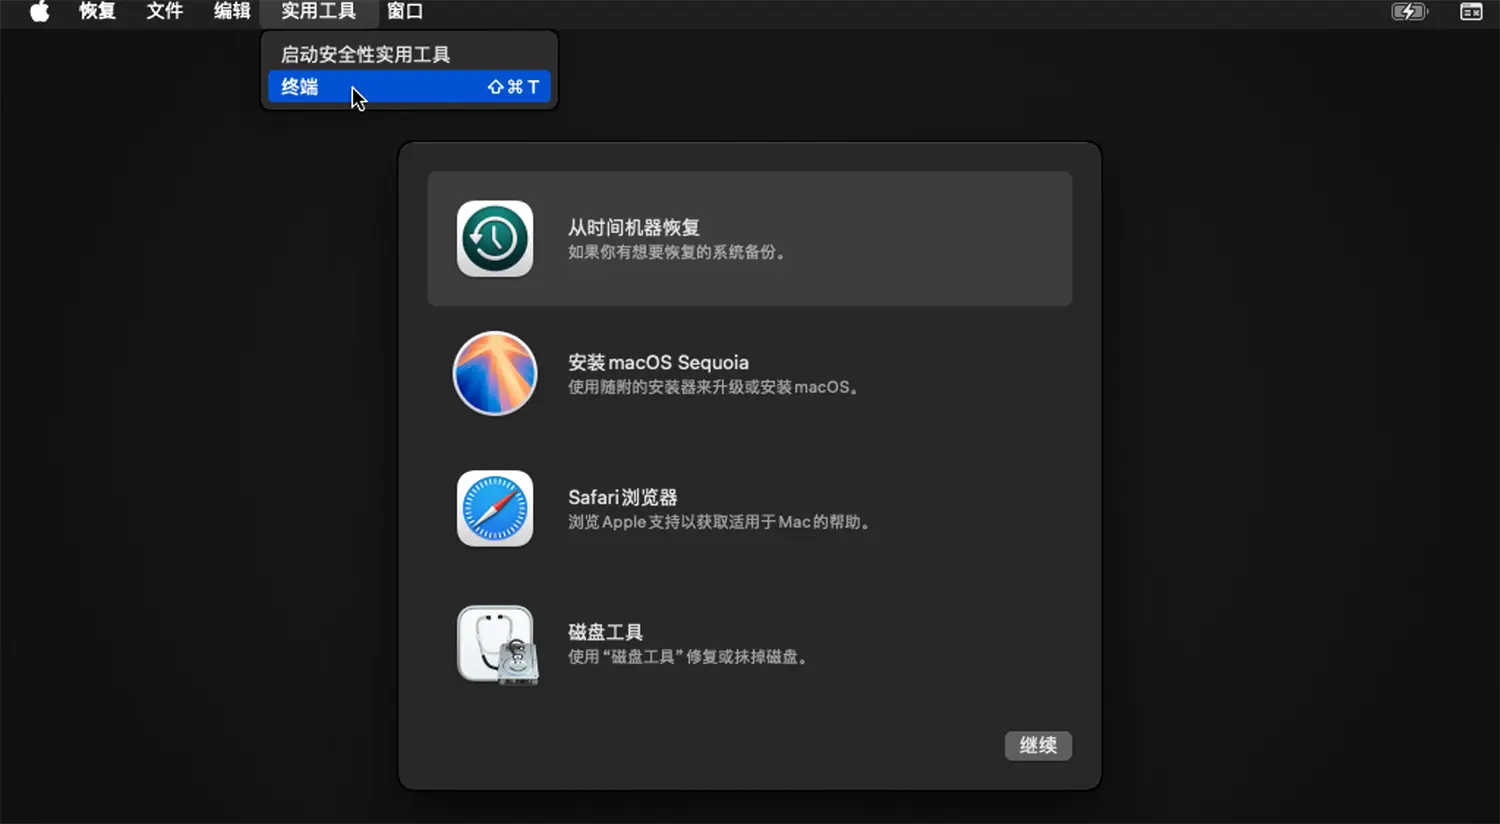This screenshot has width=1500, height=824.
Task: Launch Safari using its compass icon
Action: click(x=494, y=509)
